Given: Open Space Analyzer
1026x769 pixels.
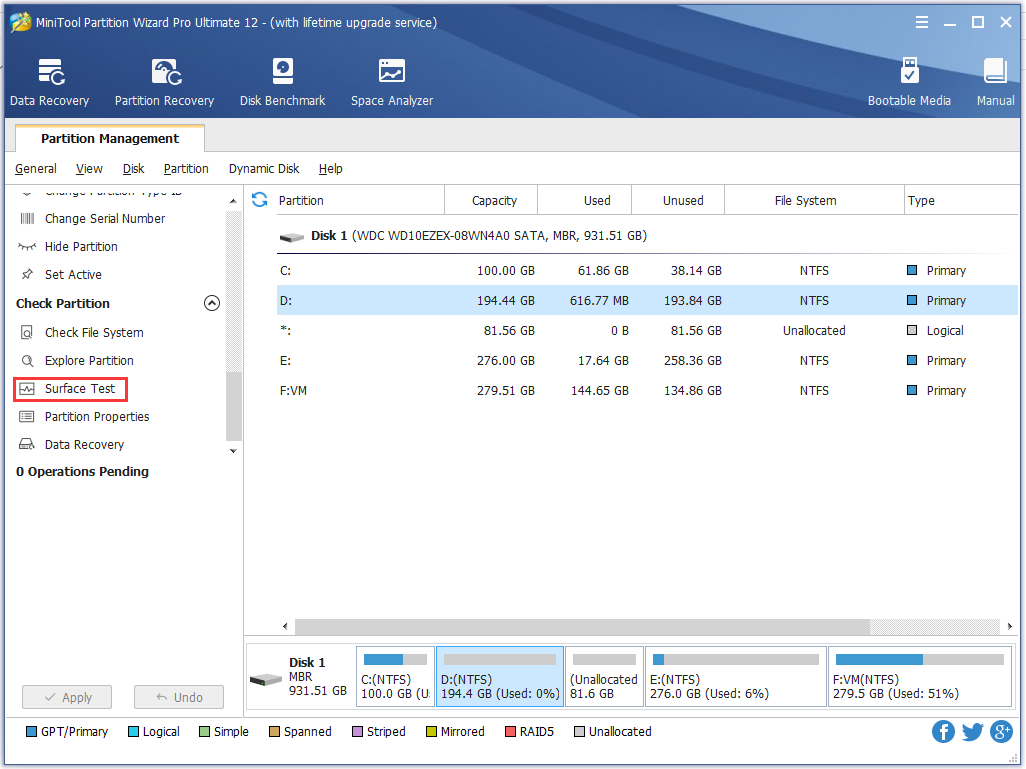Looking at the screenshot, I should (x=390, y=80).
